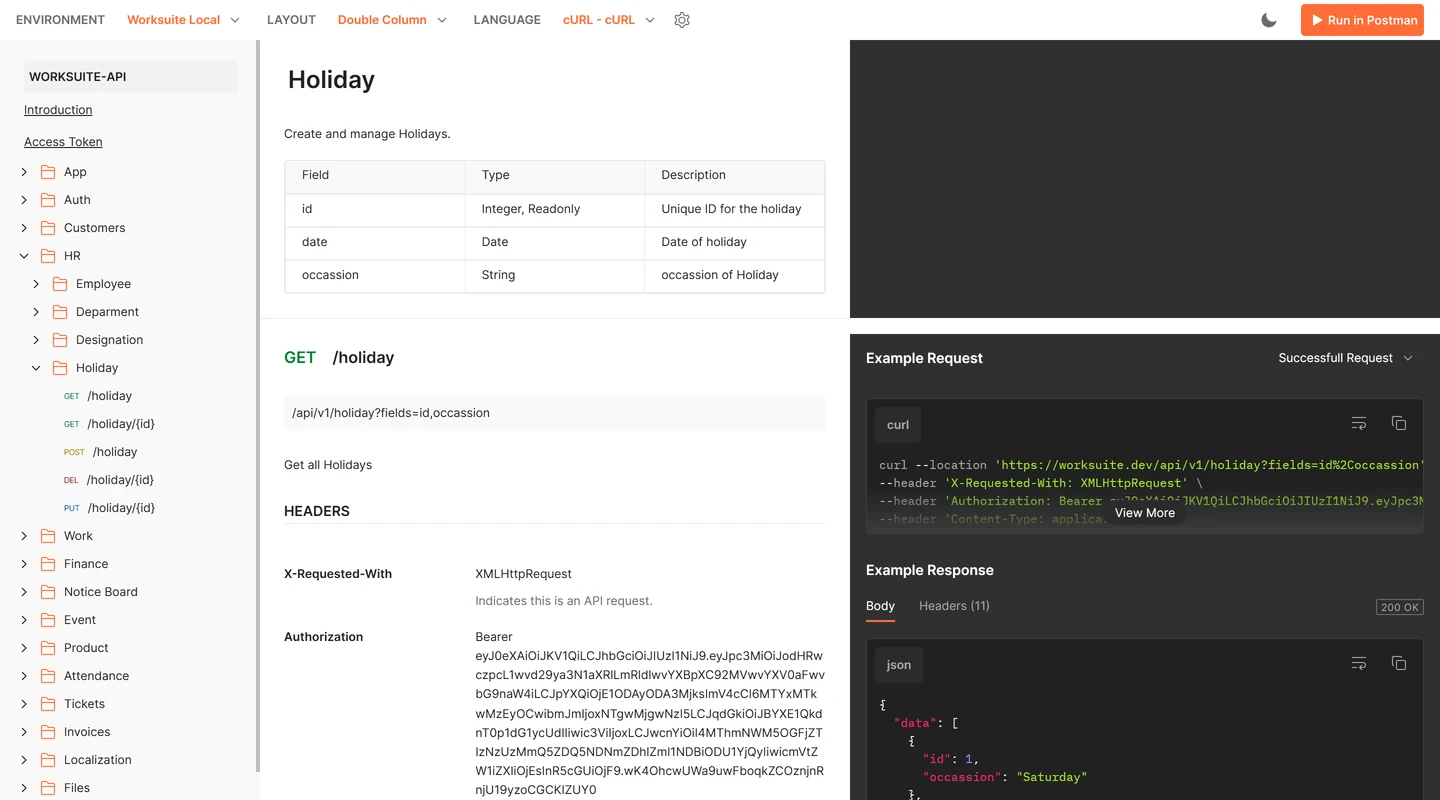
Task: Click the Event folder icon
Action: [48, 620]
